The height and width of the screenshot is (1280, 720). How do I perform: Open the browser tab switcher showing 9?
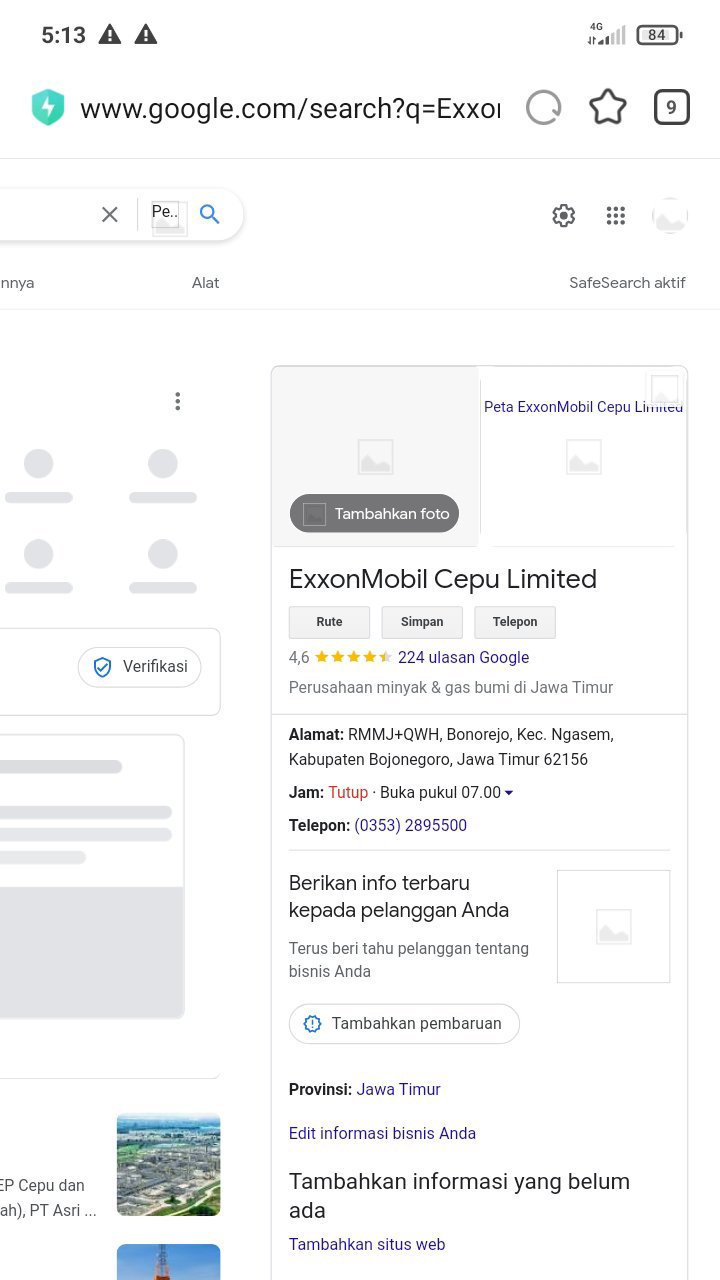(x=671, y=108)
